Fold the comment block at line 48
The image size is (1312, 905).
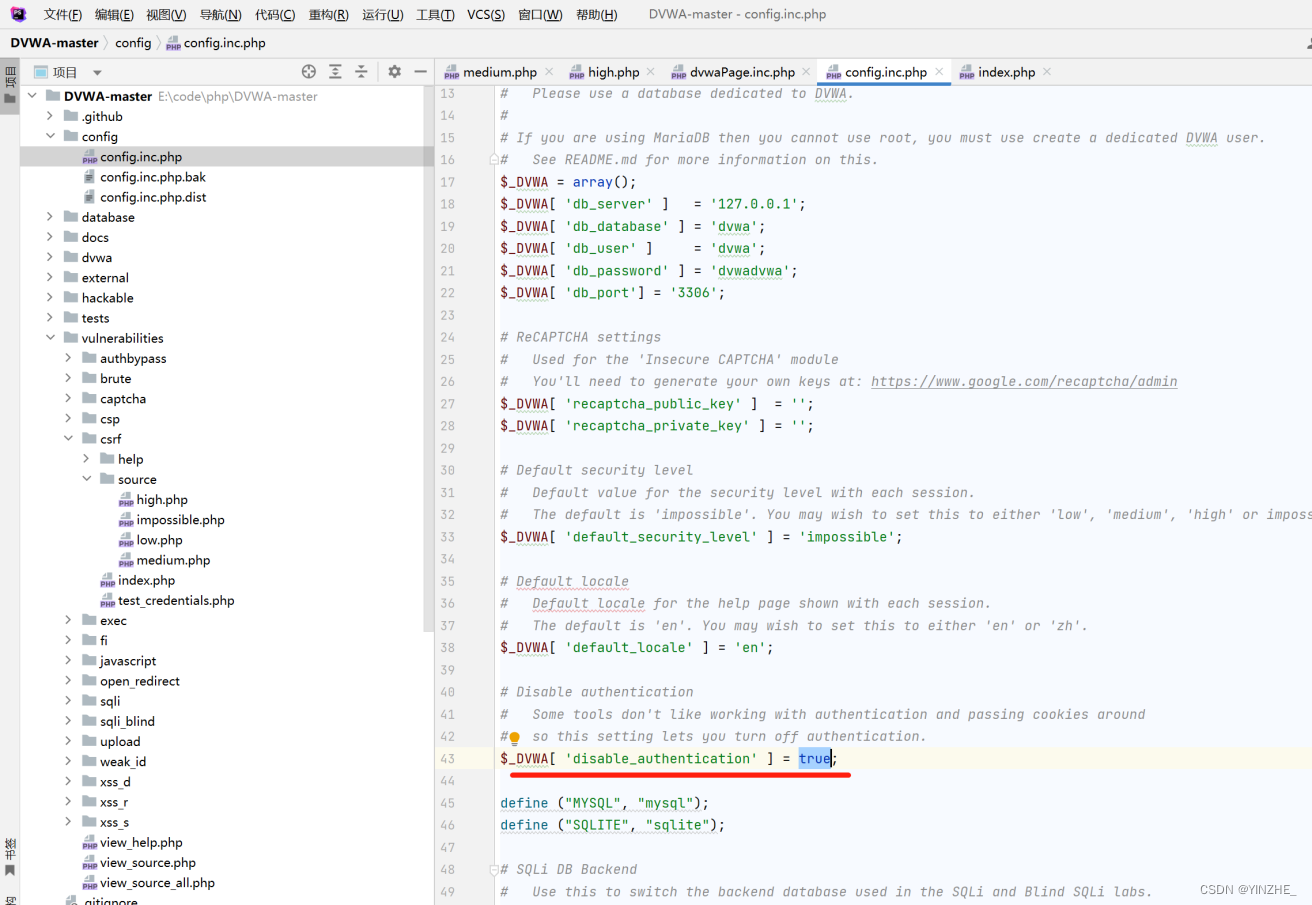pyautogui.click(x=494, y=870)
